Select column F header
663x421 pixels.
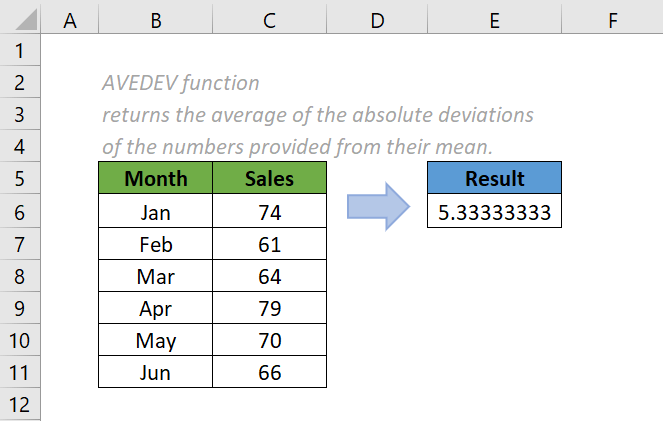(611, 19)
